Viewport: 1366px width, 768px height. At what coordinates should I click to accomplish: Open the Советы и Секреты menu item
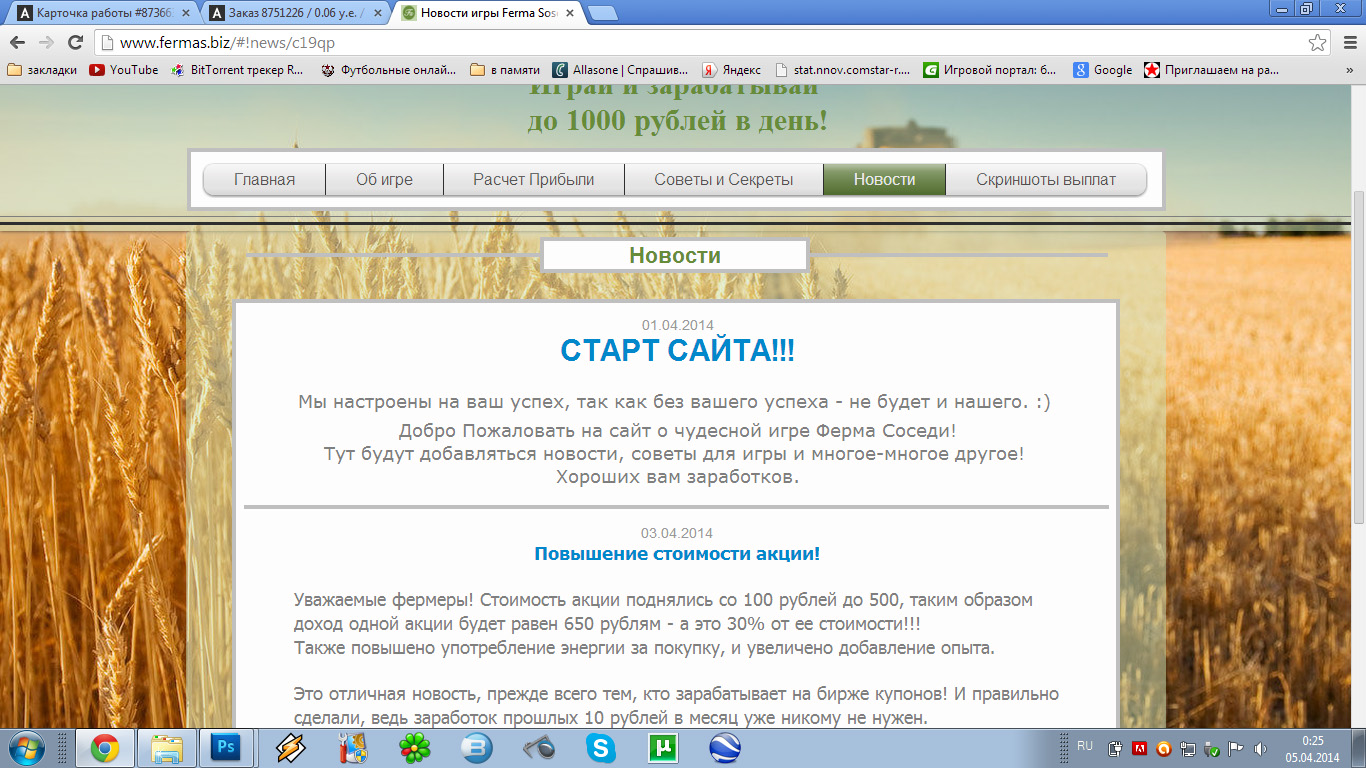click(x=724, y=180)
